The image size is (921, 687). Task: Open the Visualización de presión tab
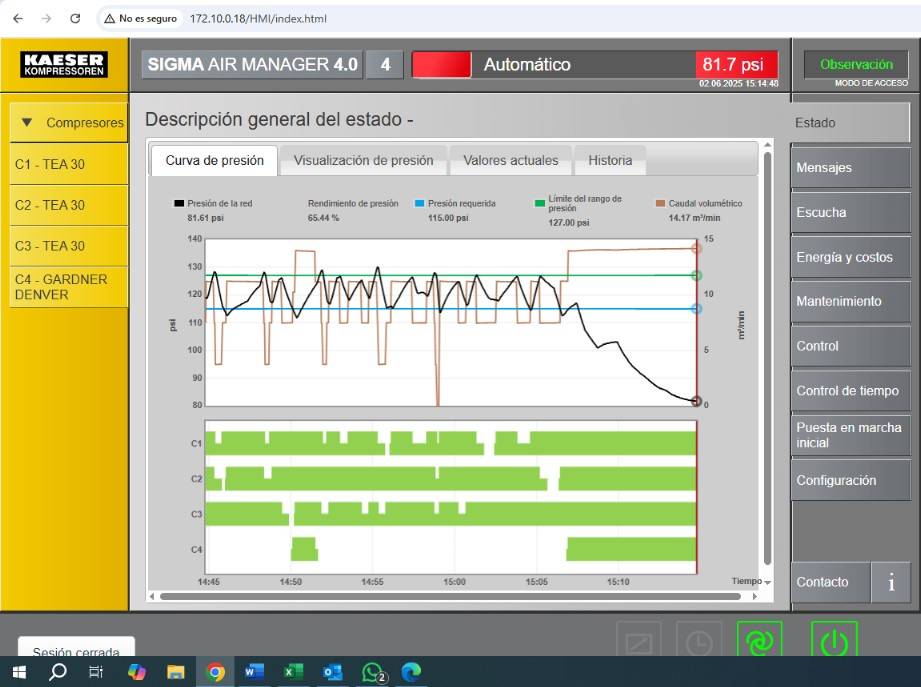point(364,160)
